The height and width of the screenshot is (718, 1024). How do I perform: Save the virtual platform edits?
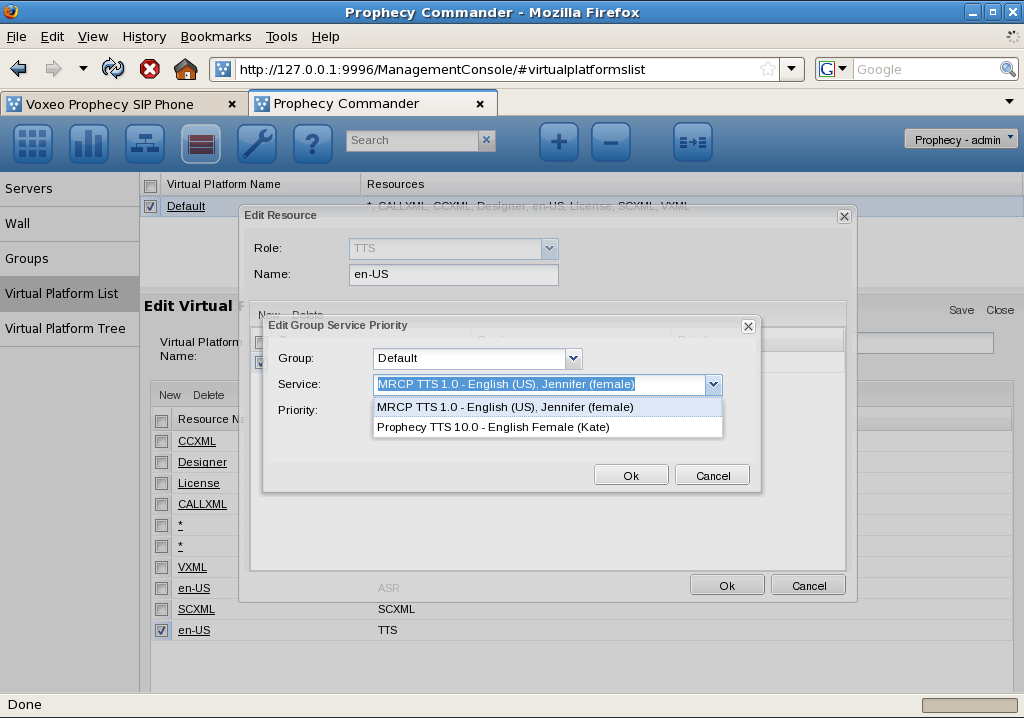pyautogui.click(x=961, y=310)
